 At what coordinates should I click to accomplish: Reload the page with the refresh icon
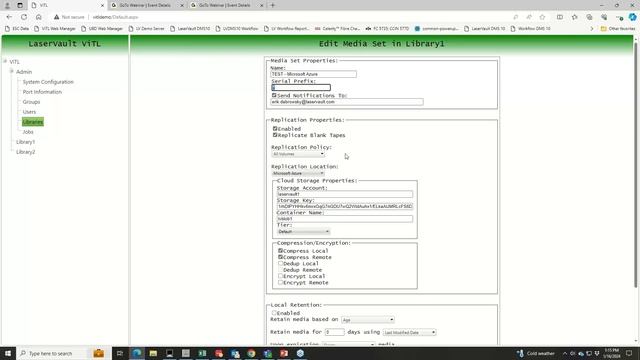[24, 17]
